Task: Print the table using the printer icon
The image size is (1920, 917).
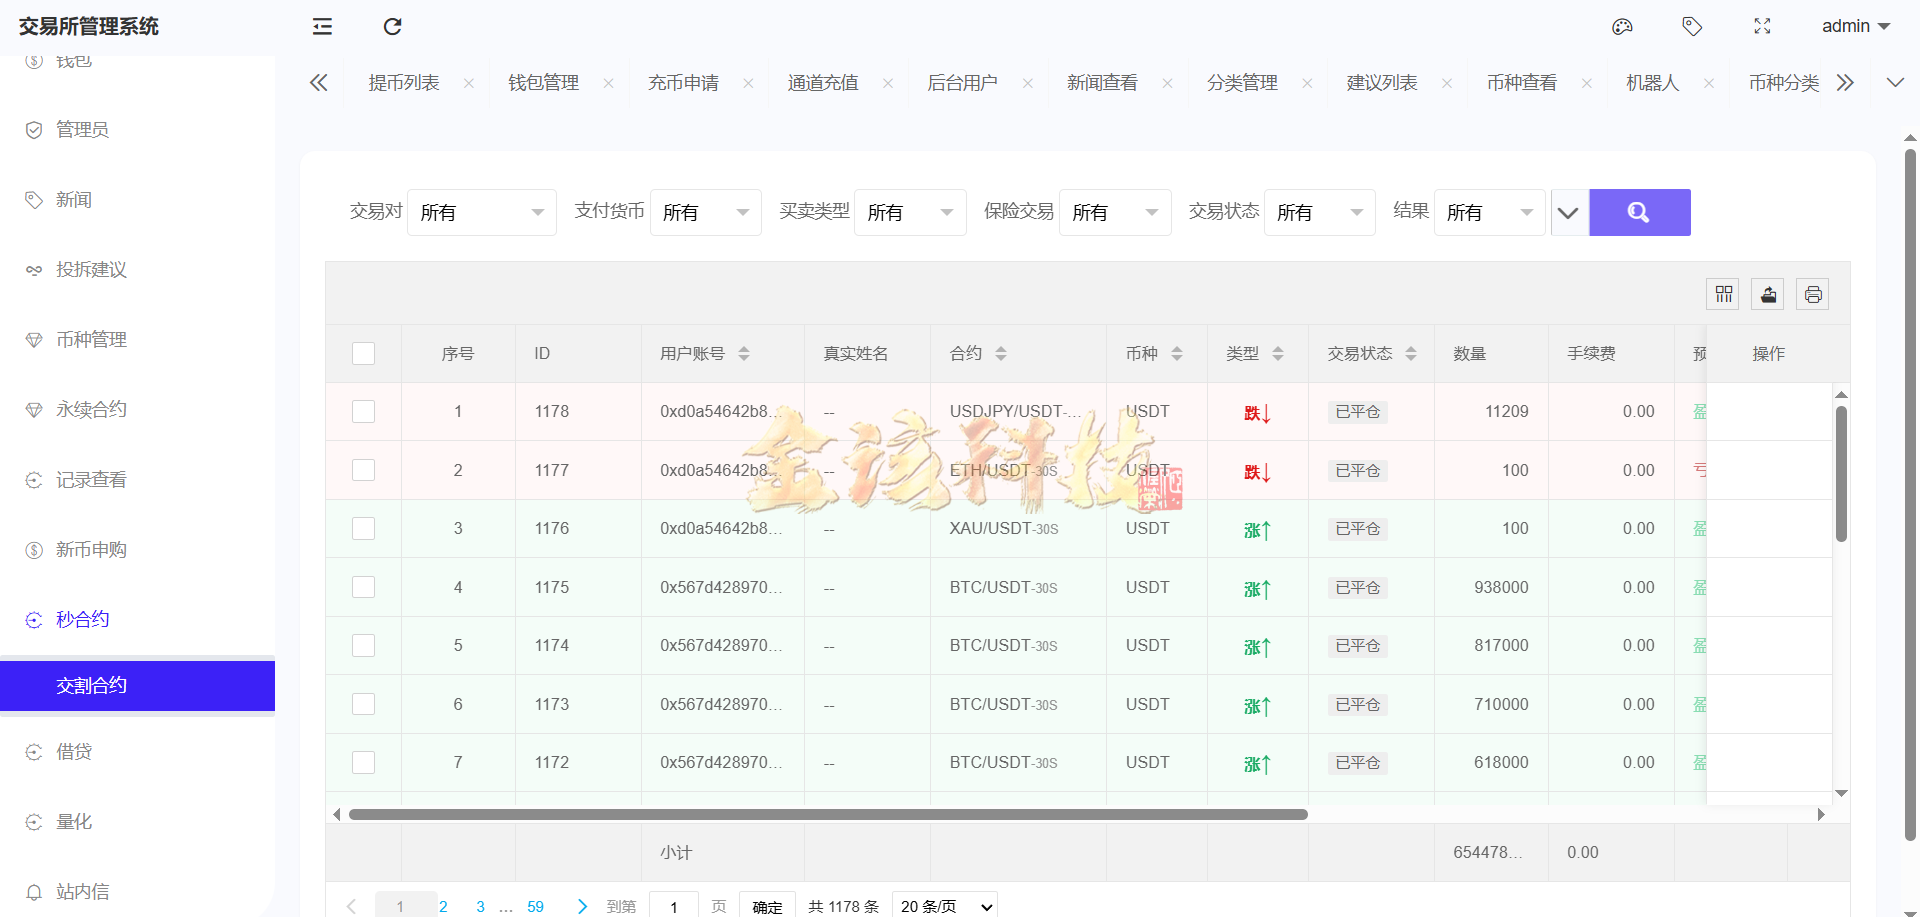Action: 1813,293
